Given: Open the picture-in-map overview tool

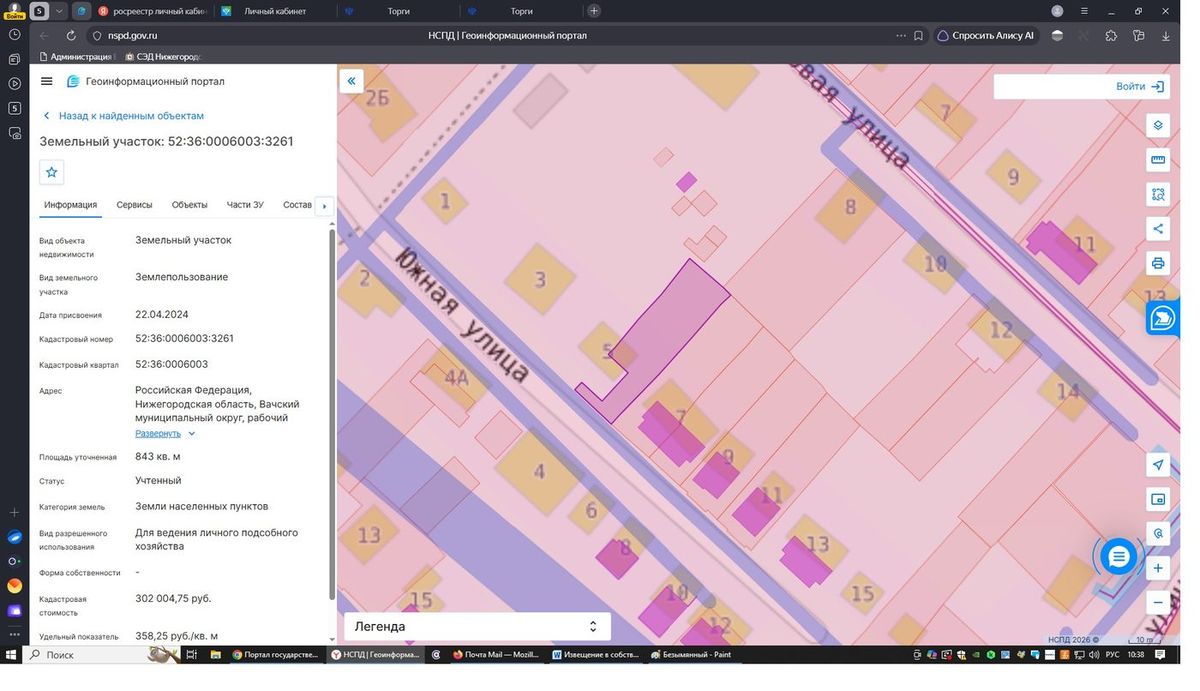Looking at the screenshot, I should [x=1158, y=499].
